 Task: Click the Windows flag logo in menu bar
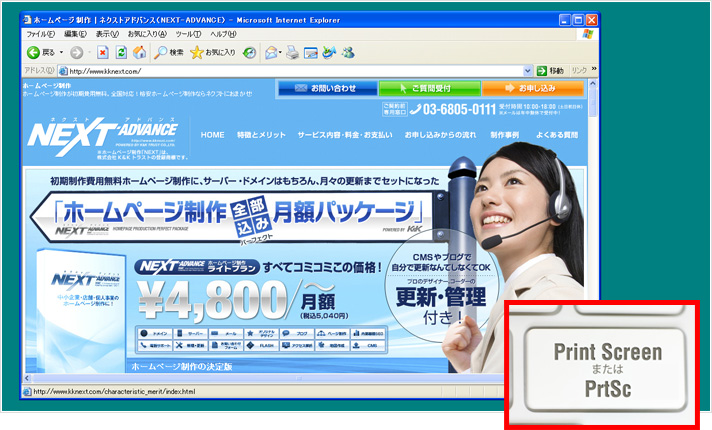click(x=587, y=34)
